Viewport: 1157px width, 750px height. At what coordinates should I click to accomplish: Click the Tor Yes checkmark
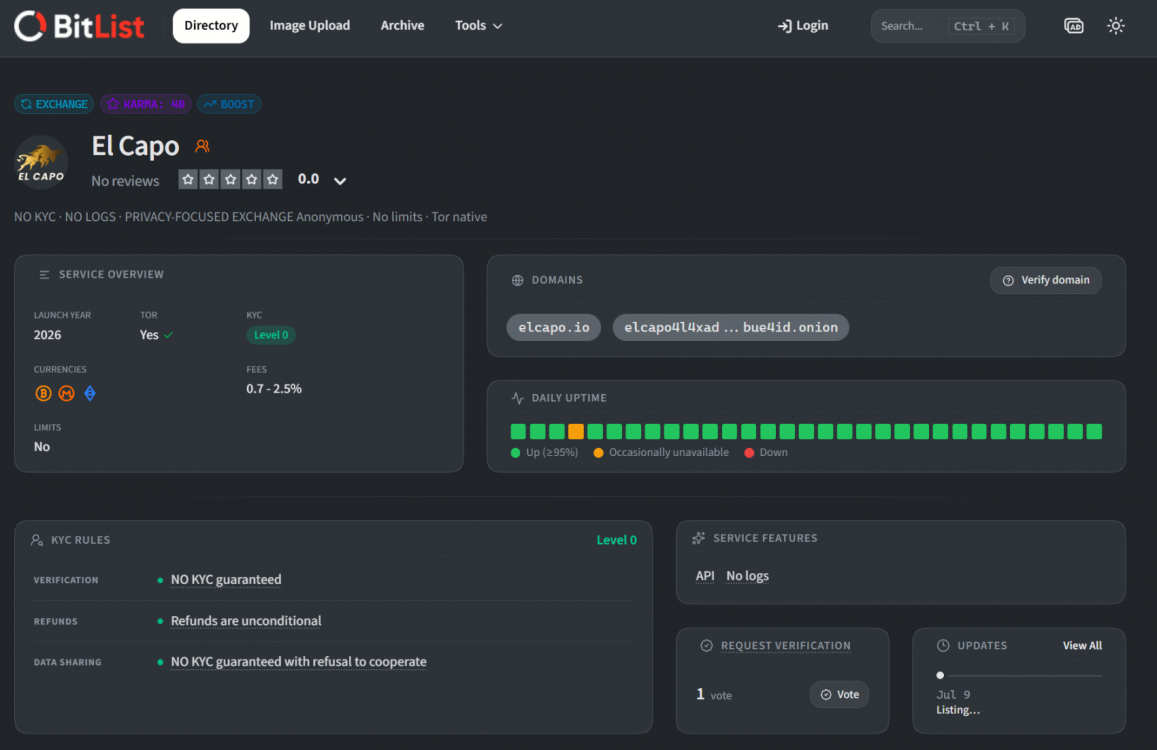pyautogui.click(x=169, y=335)
